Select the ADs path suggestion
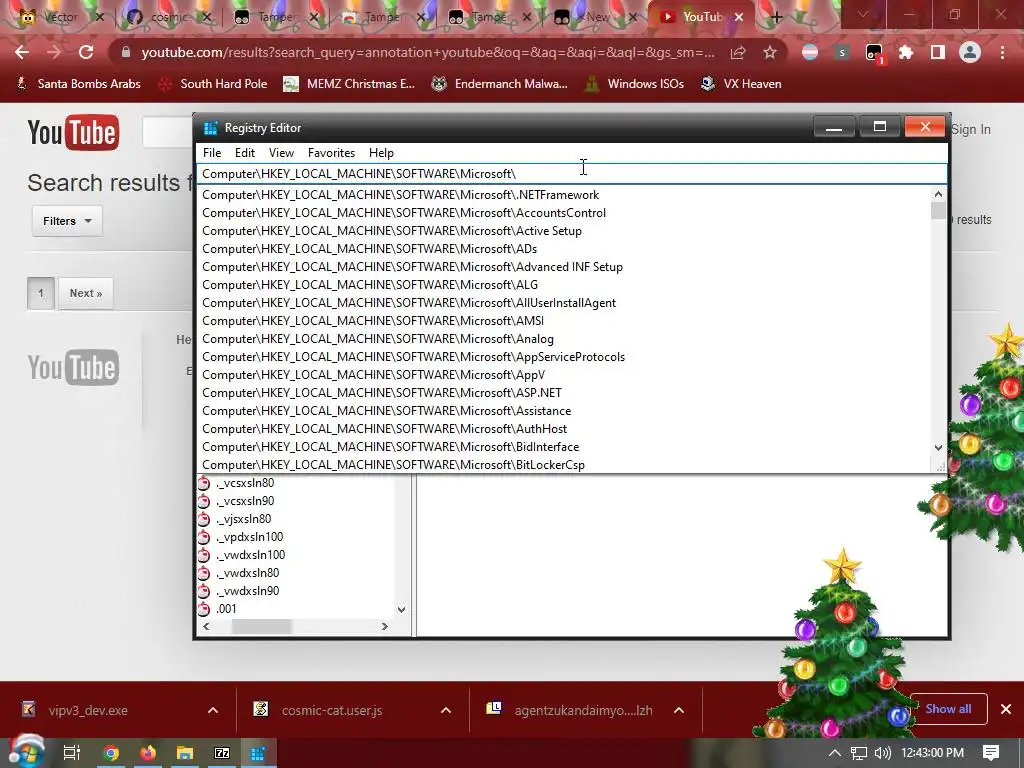Viewport: 1024px width, 768px height. point(564,249)
